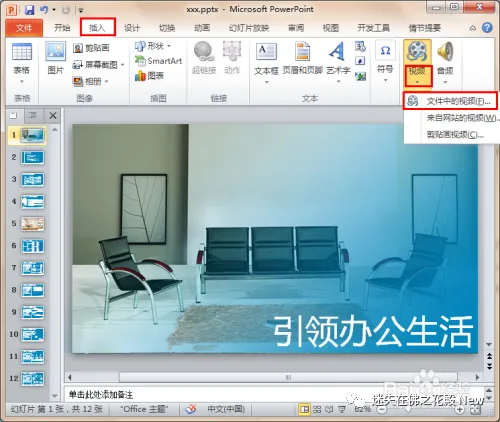500x422 pixels.
Task: Open the 形状 shapes gallery
Action: [x=152, y=46]
